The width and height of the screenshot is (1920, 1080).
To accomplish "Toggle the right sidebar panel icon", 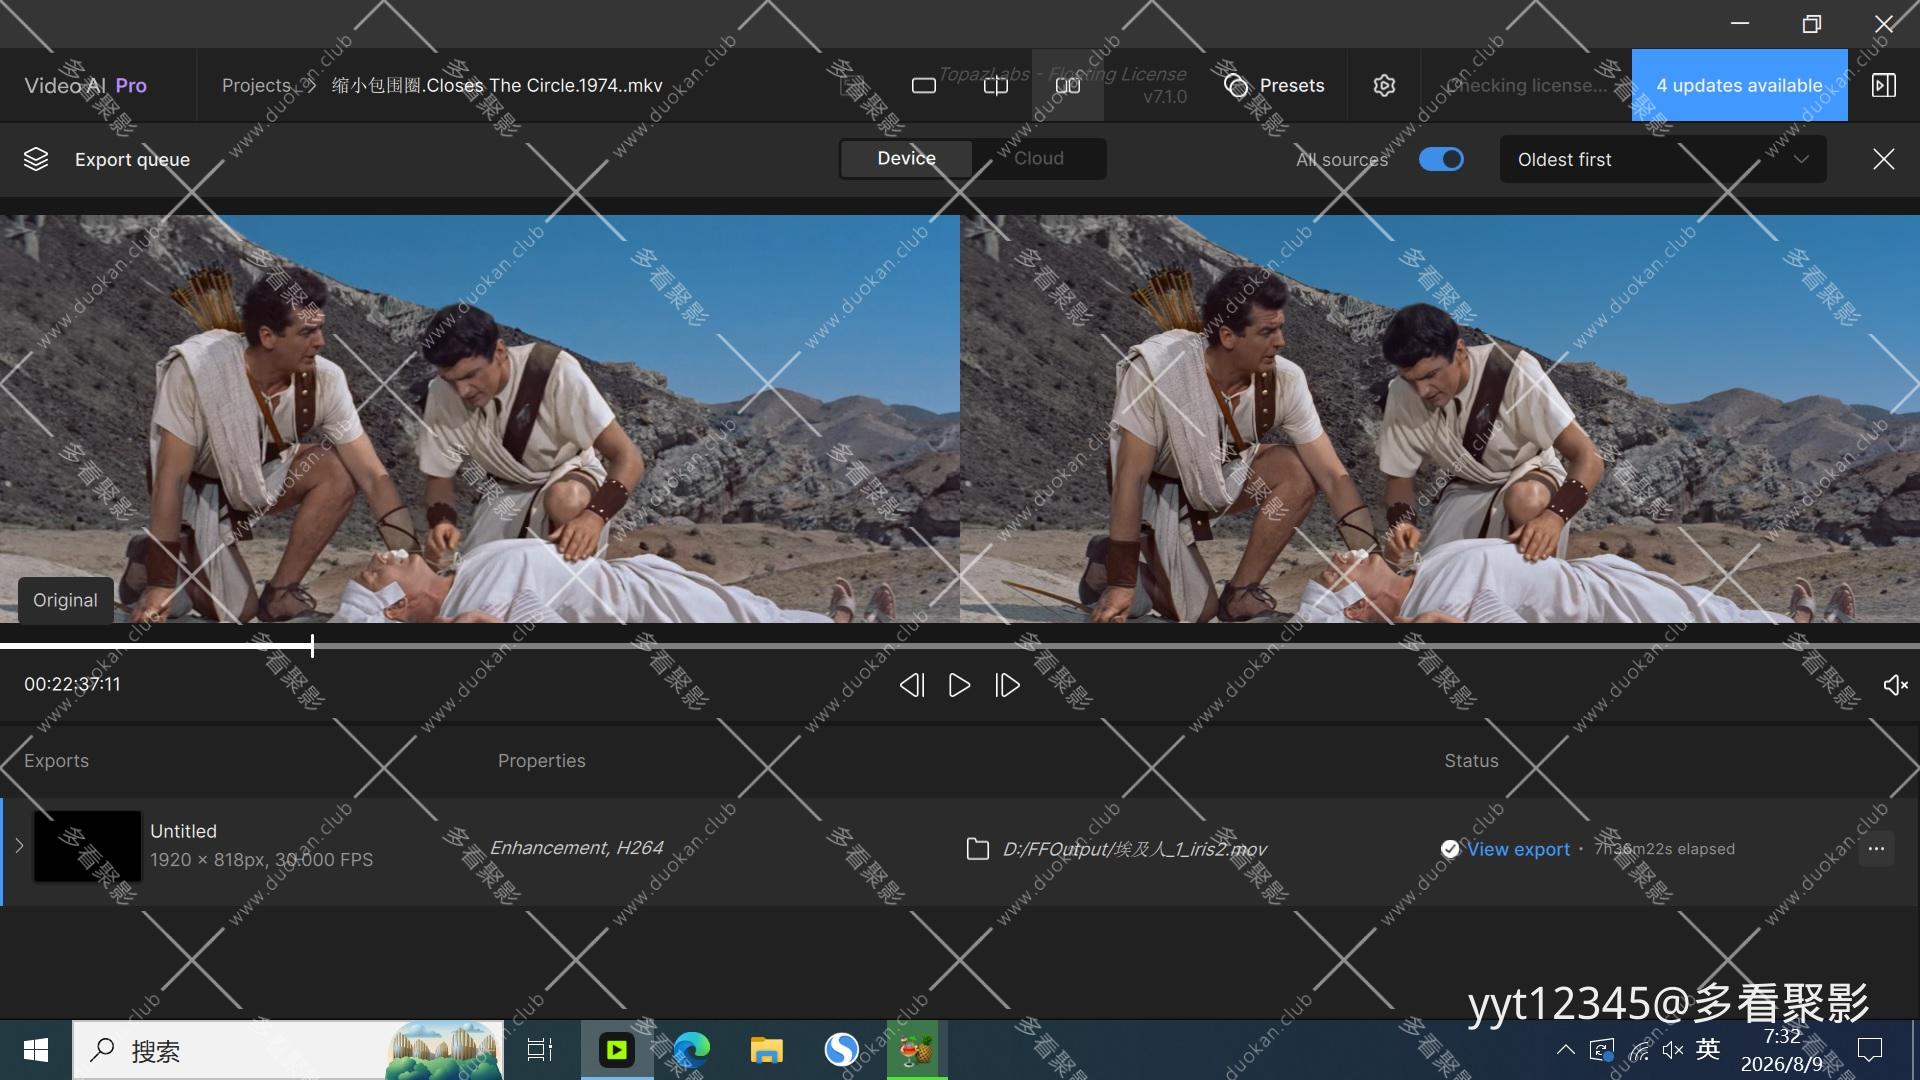I will [x=1884, y=86].
